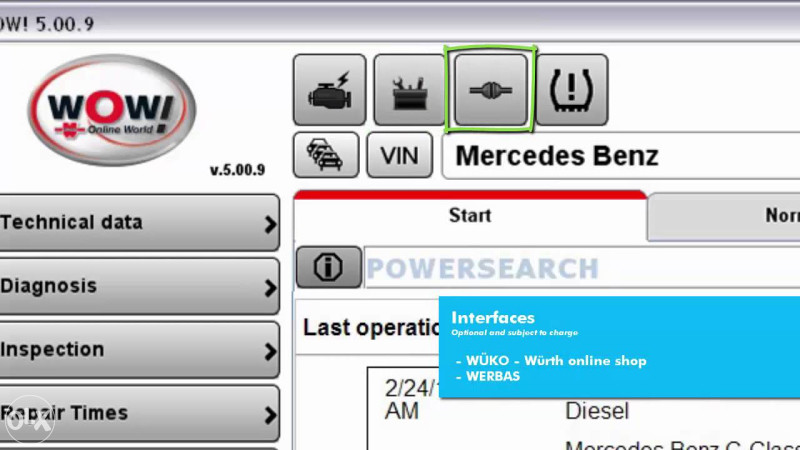This screenshot has width=800, height=450.
Task: Click the Interfaces heading in blue panel
Action: coord(493,318)
